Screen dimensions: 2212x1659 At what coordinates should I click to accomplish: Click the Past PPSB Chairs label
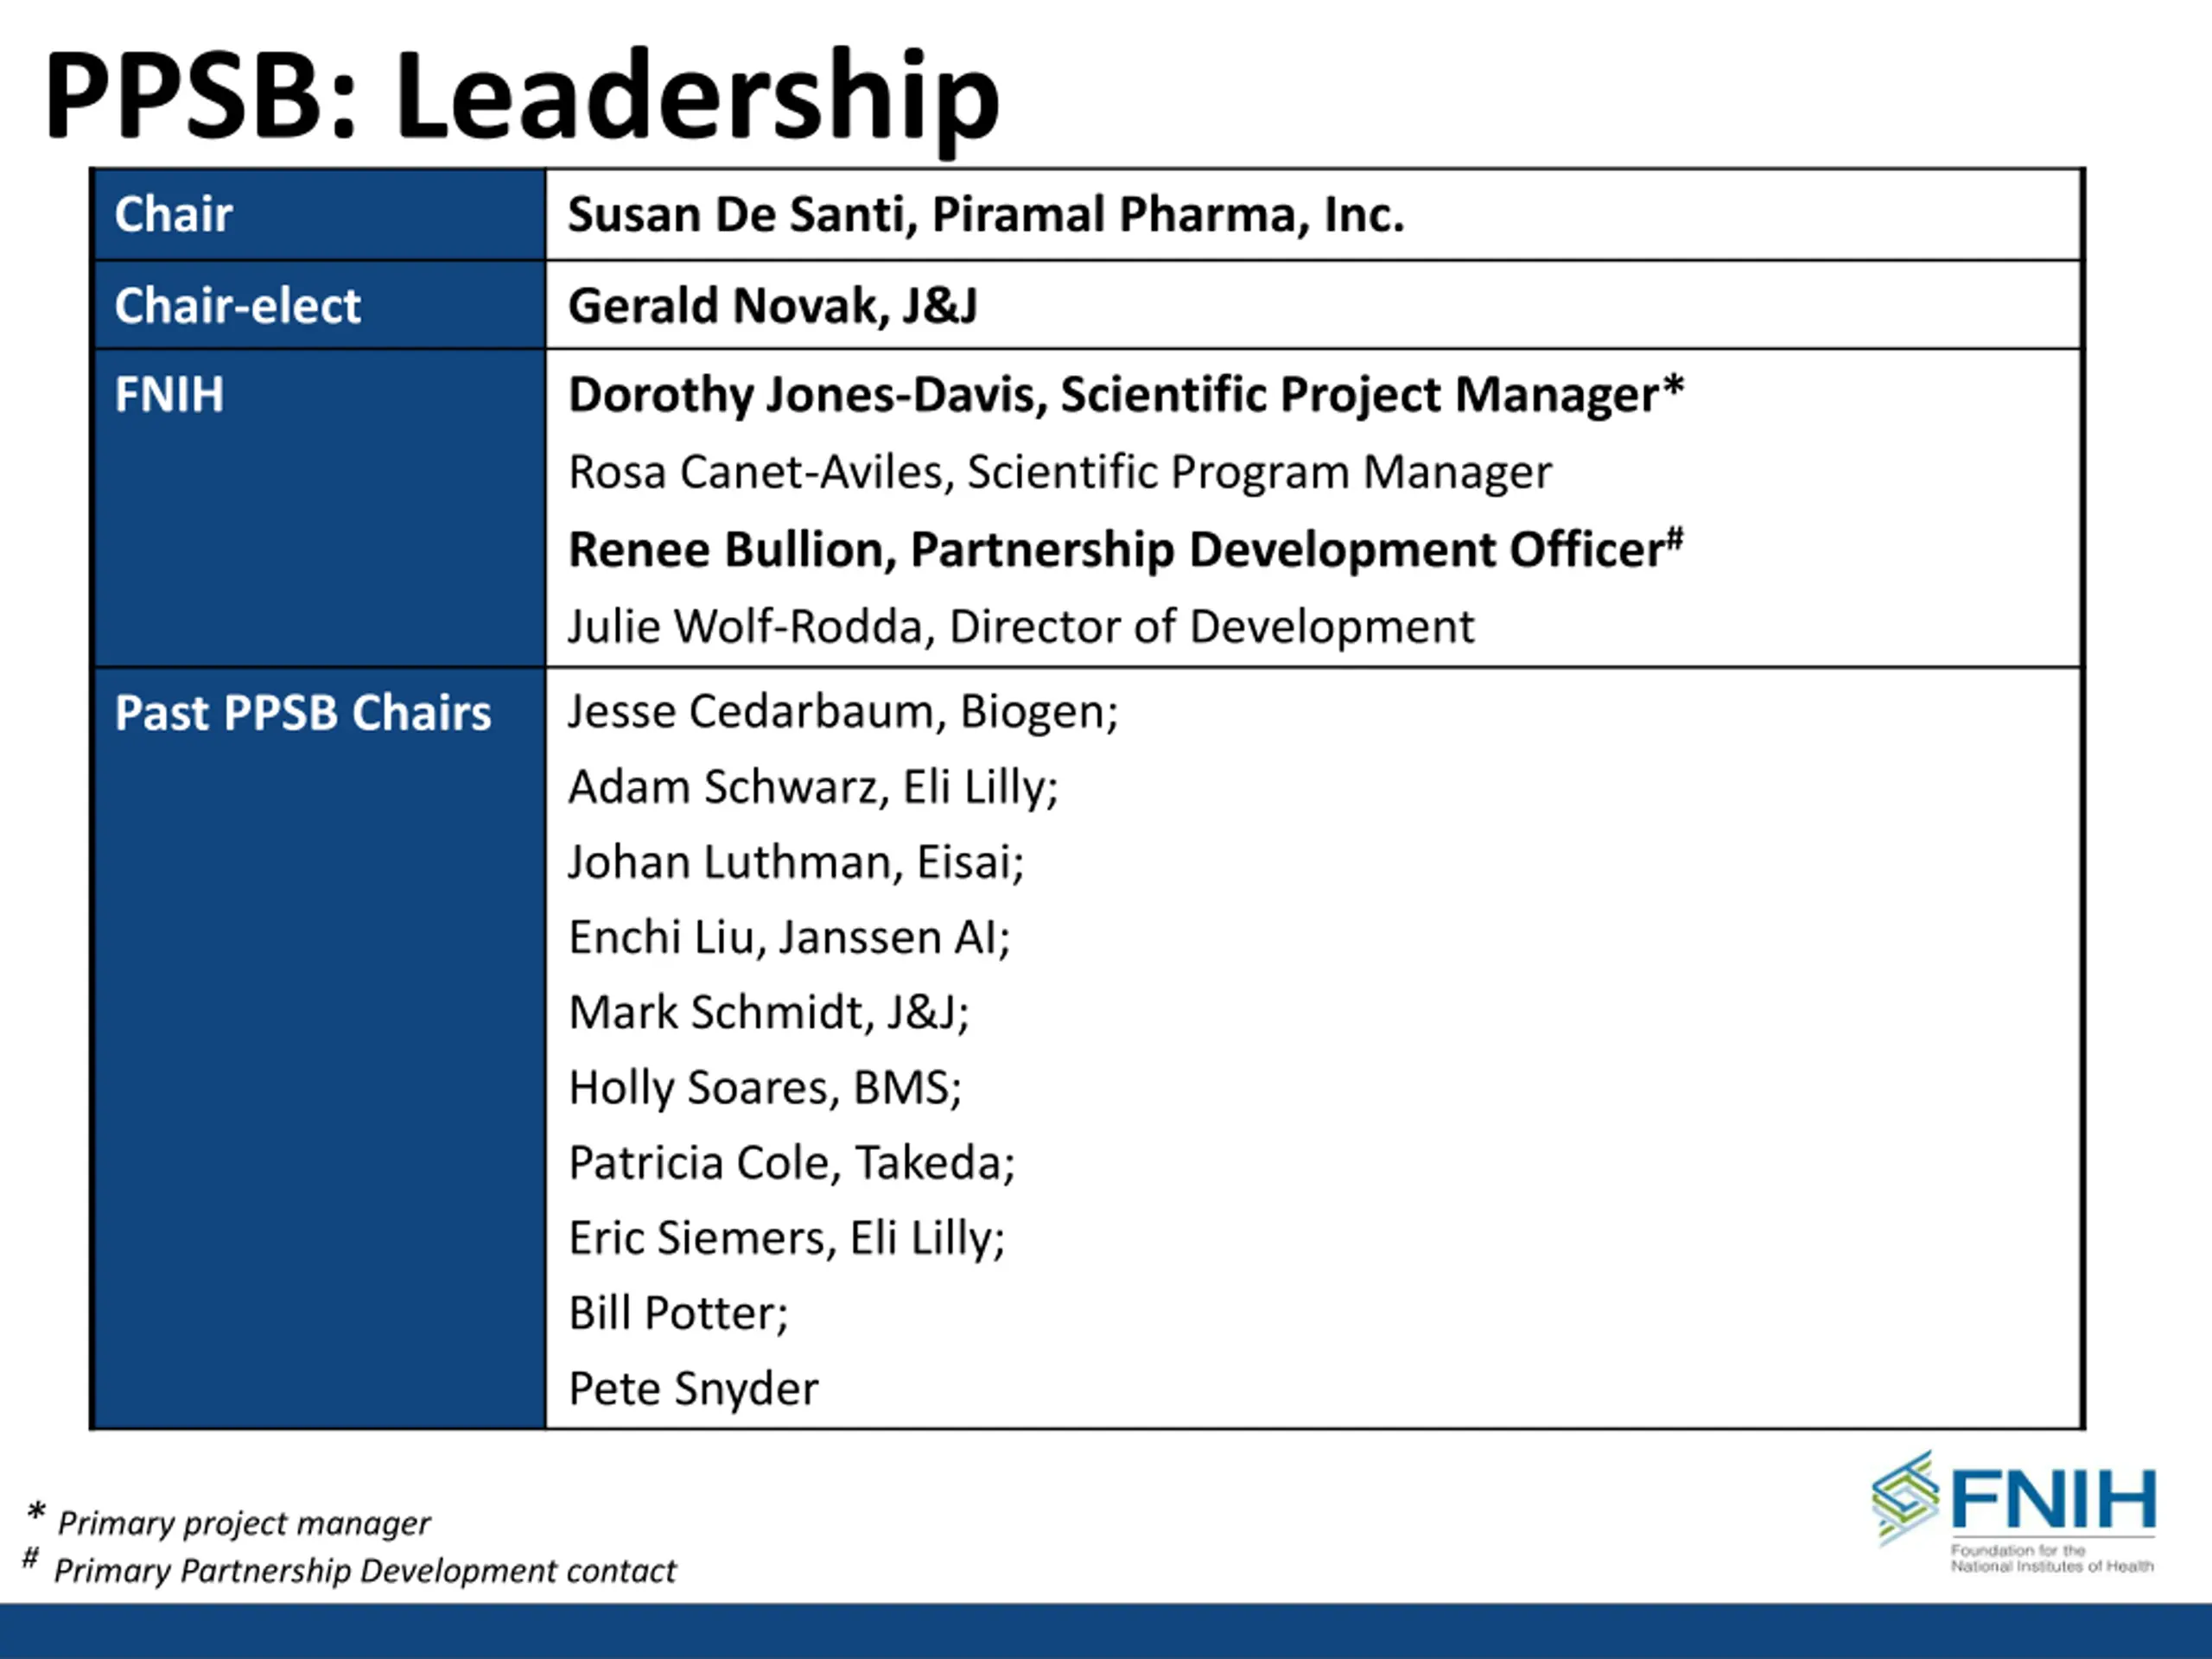pyautogui.click(x=303, y=713)
